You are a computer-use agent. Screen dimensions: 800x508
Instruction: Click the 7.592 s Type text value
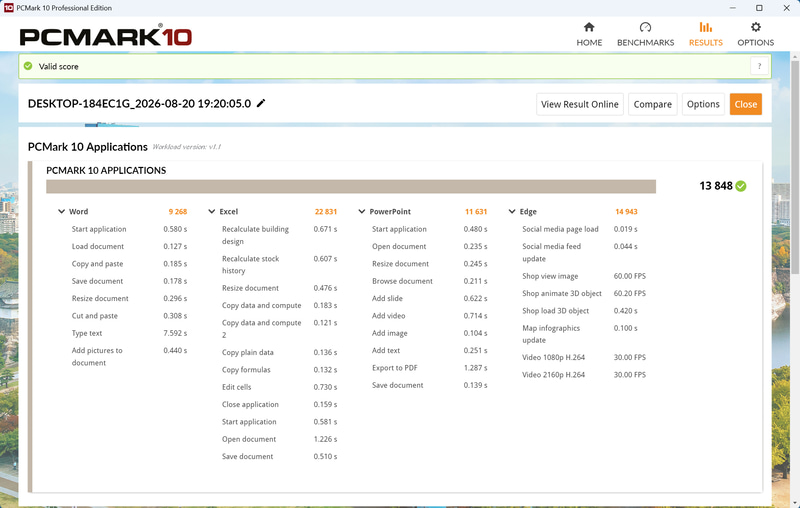175,333
